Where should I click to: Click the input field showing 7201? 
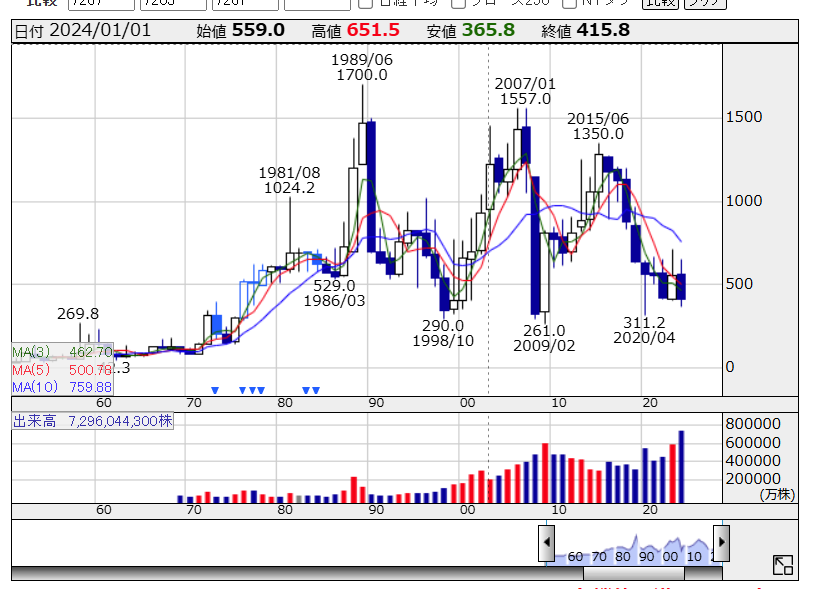(x=246, y=4)
